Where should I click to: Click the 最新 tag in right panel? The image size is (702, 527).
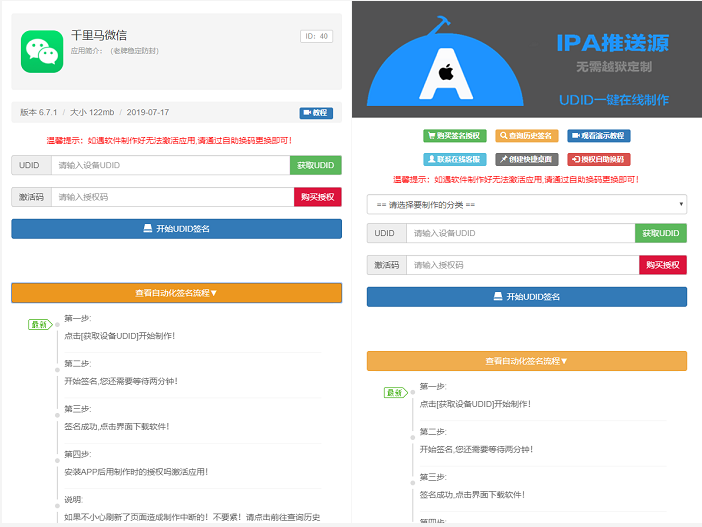[x=396, y=393]
